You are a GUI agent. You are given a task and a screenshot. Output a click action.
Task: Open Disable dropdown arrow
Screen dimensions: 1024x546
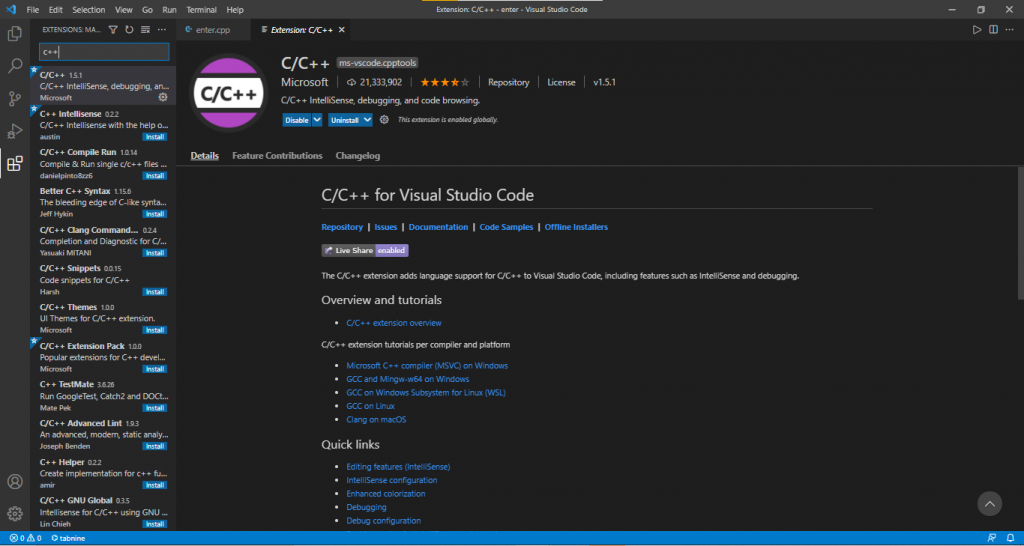pos(317,120)
